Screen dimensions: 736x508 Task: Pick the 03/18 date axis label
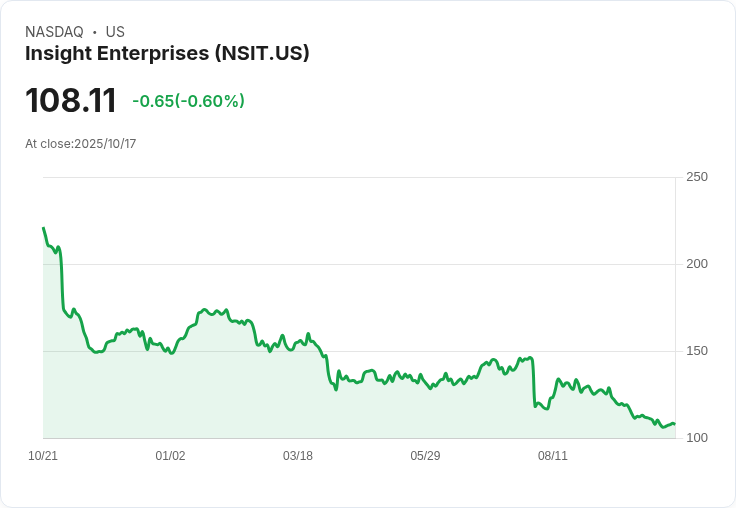(x=298, y=456)
